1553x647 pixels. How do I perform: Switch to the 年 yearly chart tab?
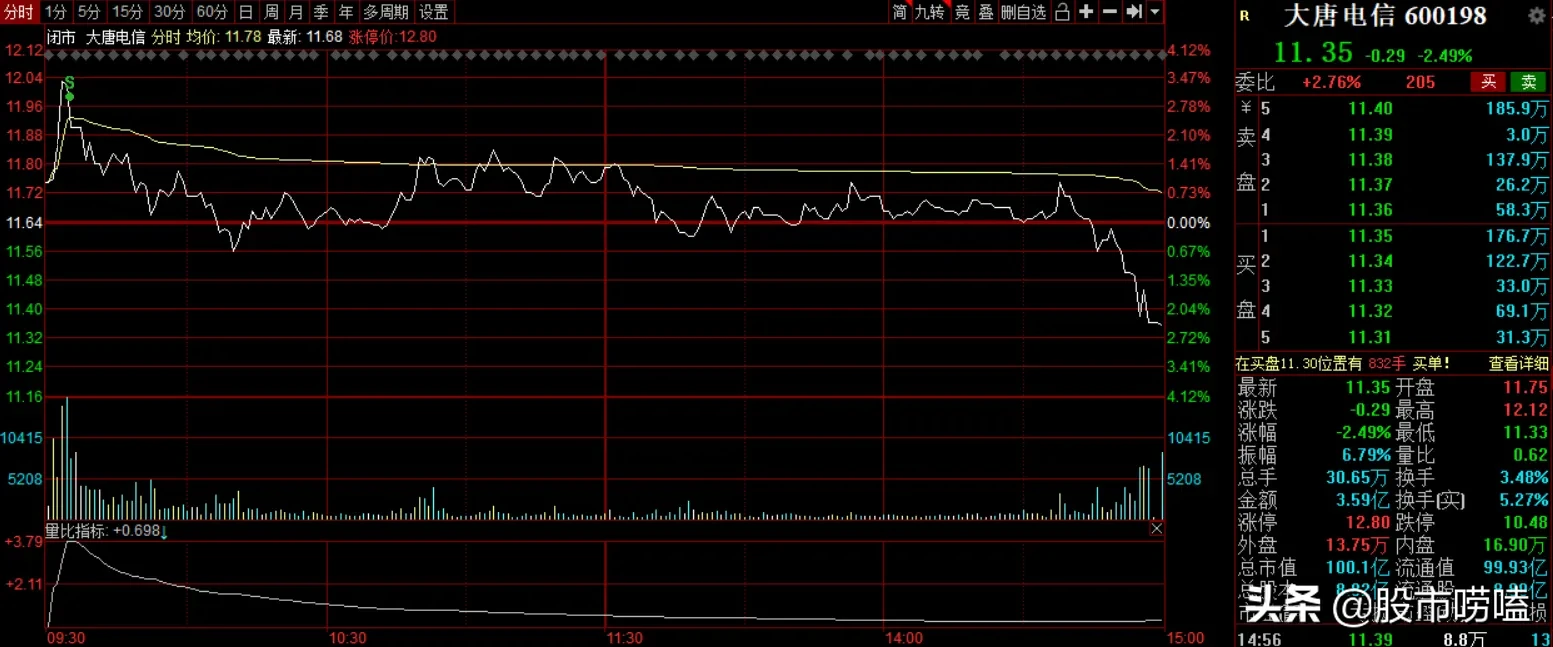[x=346, y=12]
